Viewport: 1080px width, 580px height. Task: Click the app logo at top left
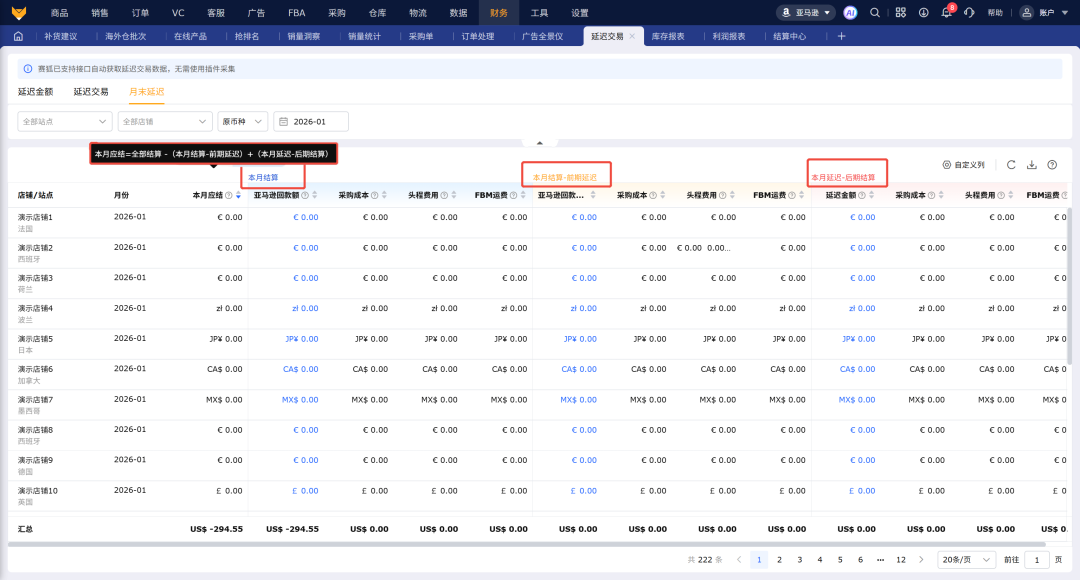pos(19,12)
